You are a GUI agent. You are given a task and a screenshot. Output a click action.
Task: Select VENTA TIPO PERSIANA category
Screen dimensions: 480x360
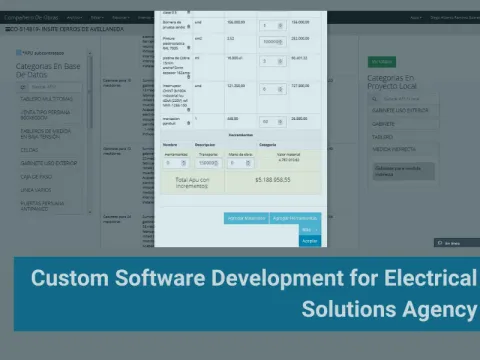pyautogui.click(x=45, y=115)
